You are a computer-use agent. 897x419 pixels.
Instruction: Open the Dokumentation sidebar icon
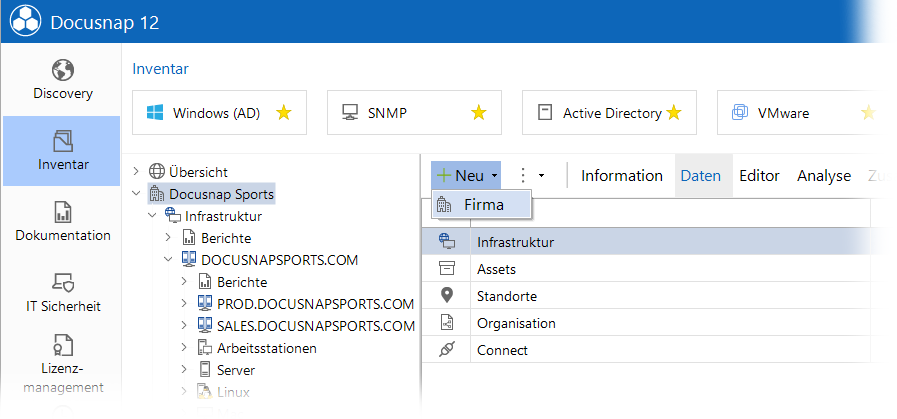point(63,212)
